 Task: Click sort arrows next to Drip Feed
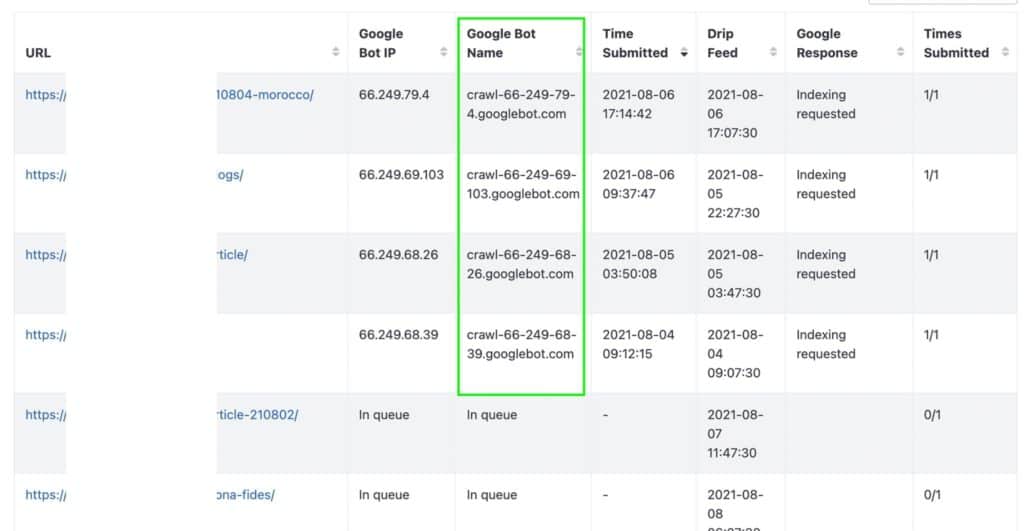tap(773, 52)
